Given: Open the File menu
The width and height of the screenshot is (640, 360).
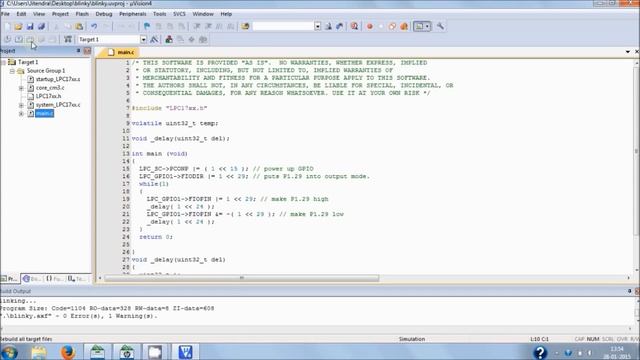Looking at the screenshot, I should click(x=5, y=14).
